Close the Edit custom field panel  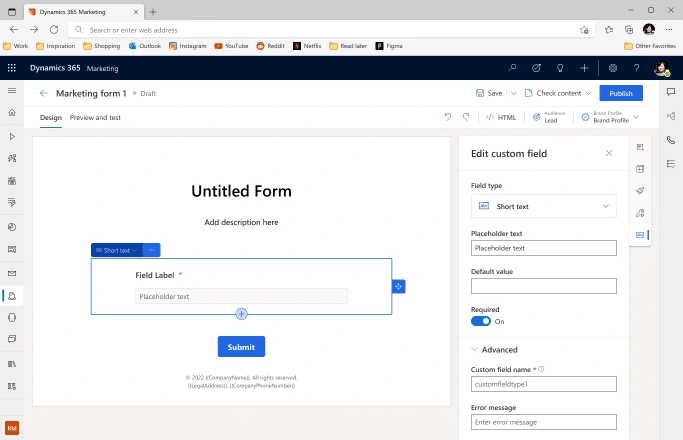(609, 153)
